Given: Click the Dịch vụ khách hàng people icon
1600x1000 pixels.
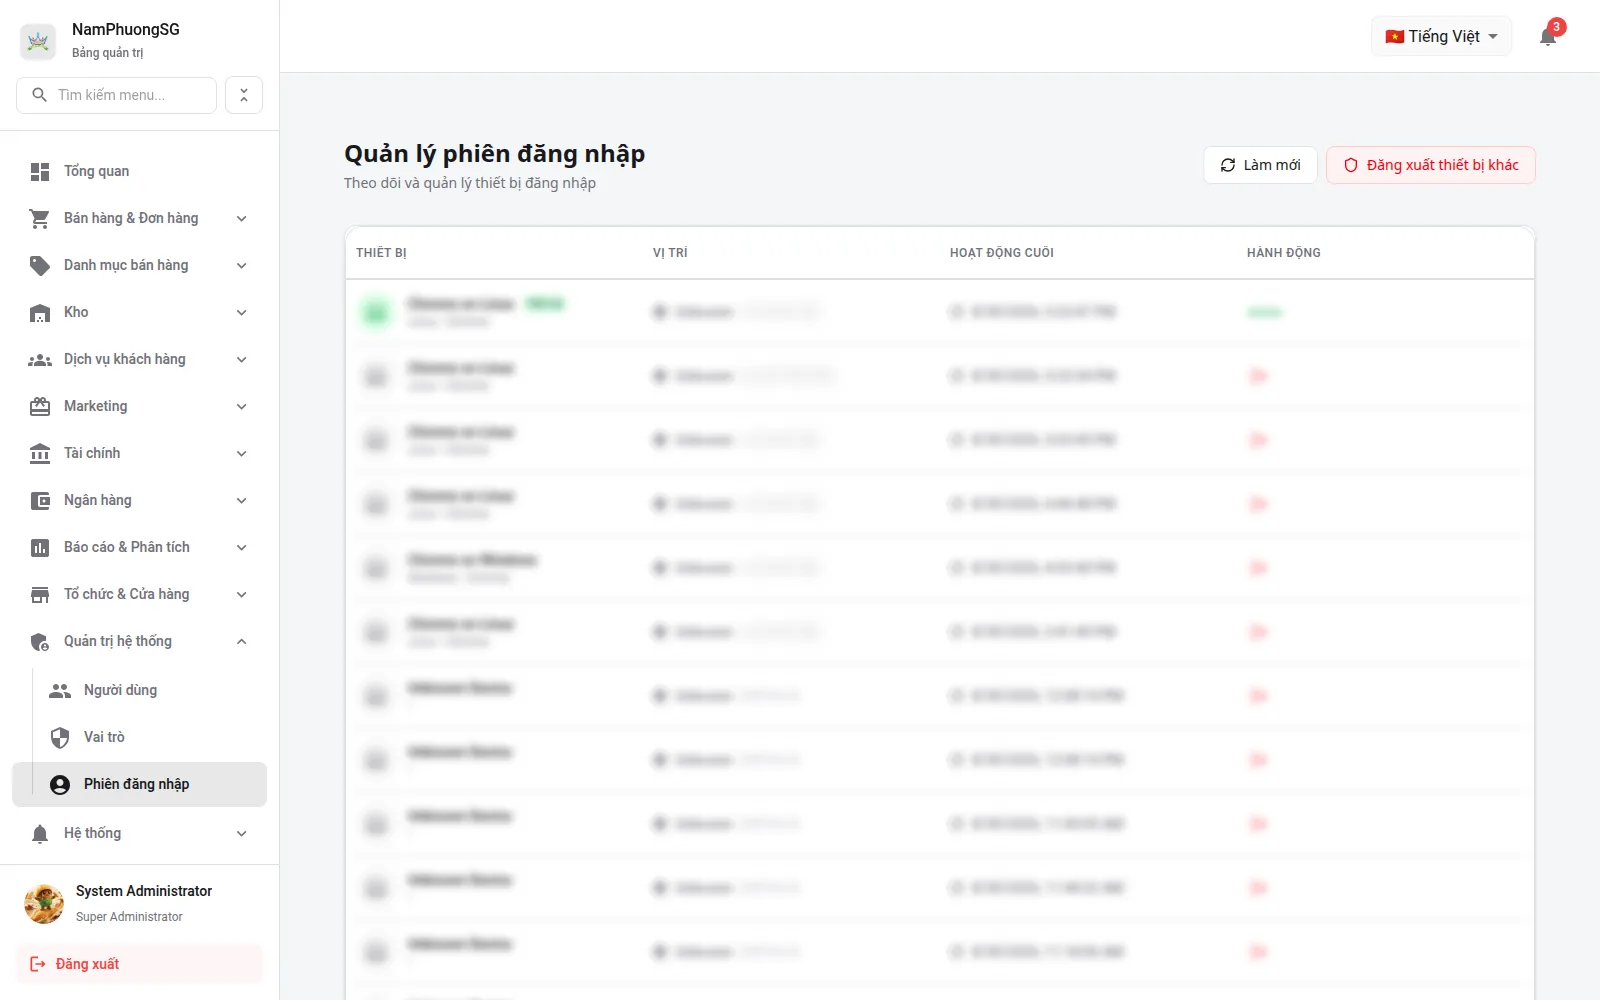Looking at the screenshot, I should tap(40, 360).
